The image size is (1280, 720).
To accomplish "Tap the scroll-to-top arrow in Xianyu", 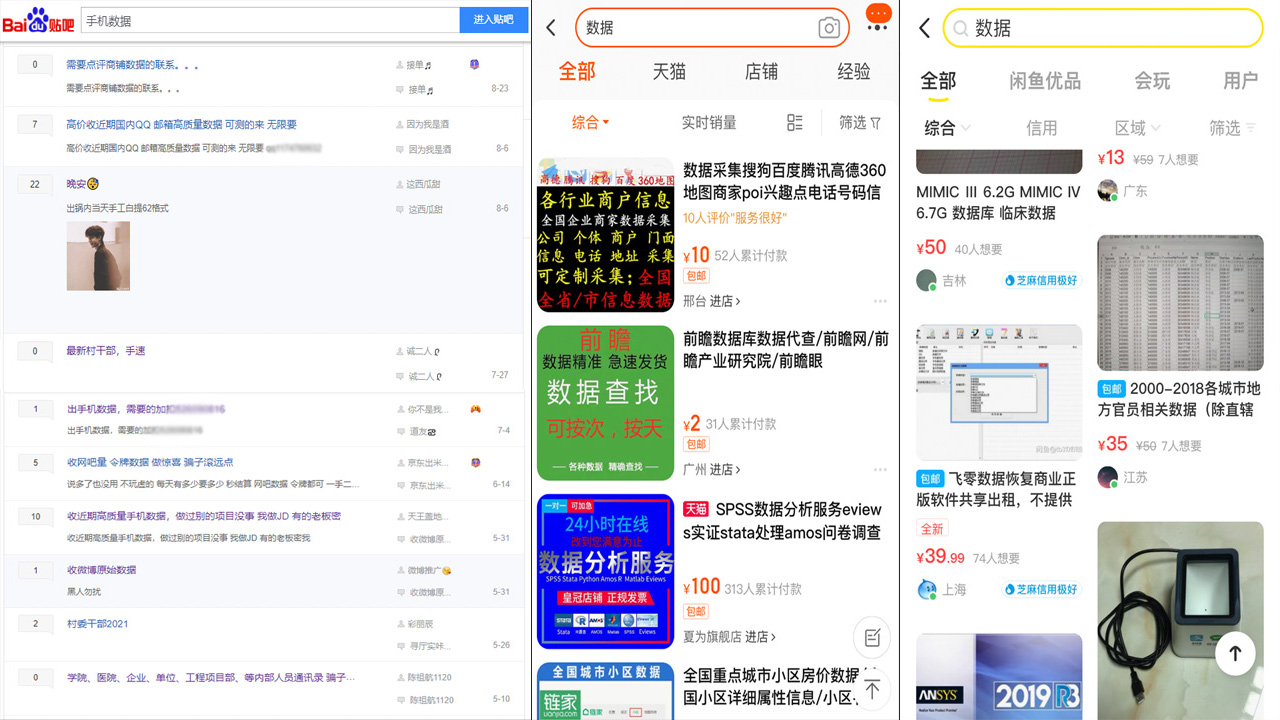I will click(x=1235, y=653).
